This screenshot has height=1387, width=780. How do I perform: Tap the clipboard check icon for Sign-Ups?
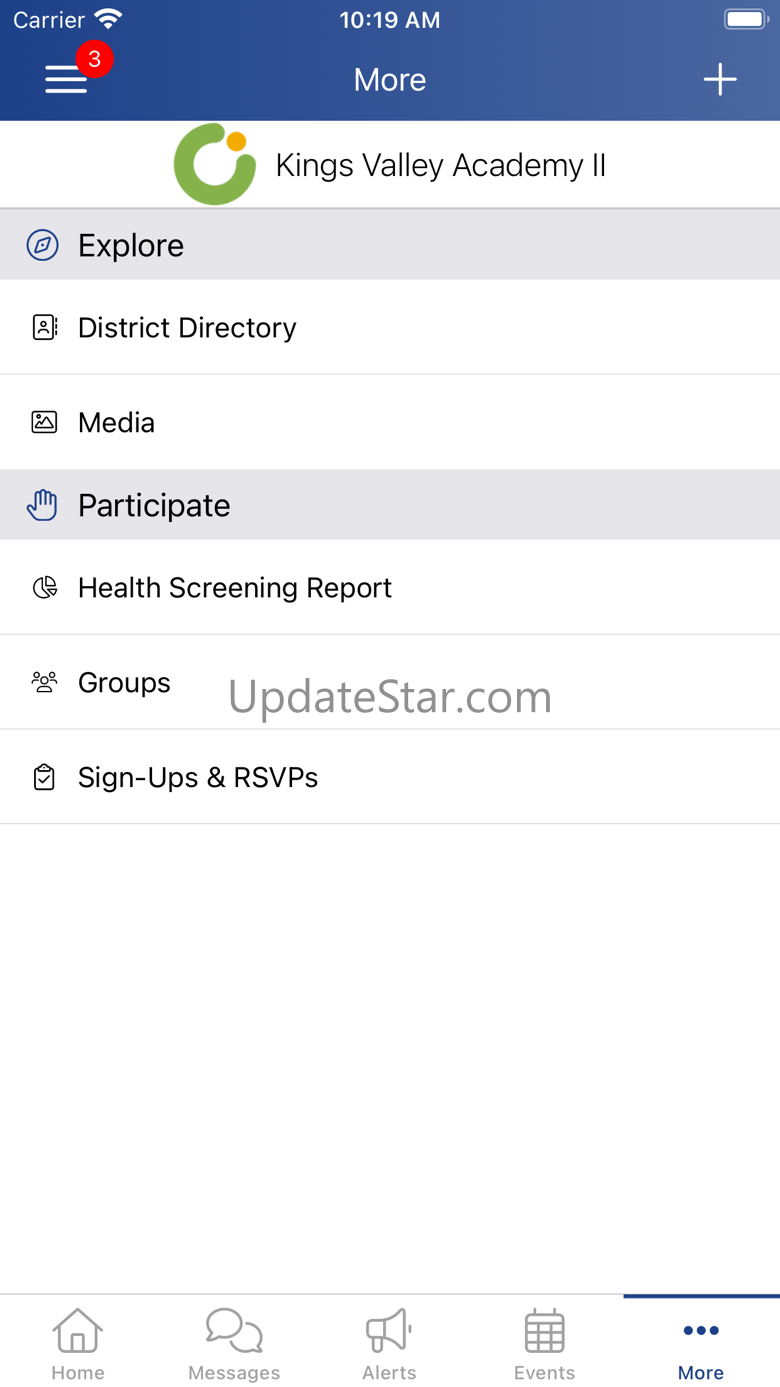(44, 777)
